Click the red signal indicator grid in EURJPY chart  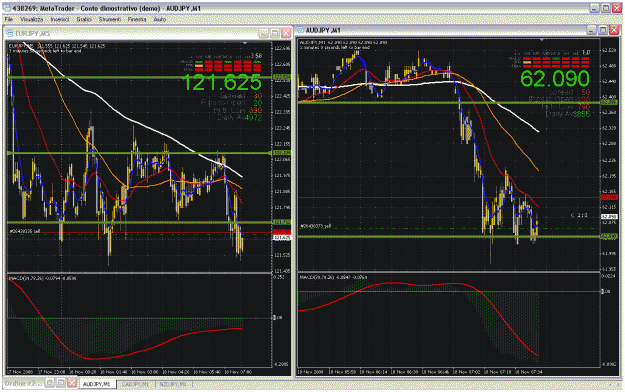click(228, 65)
